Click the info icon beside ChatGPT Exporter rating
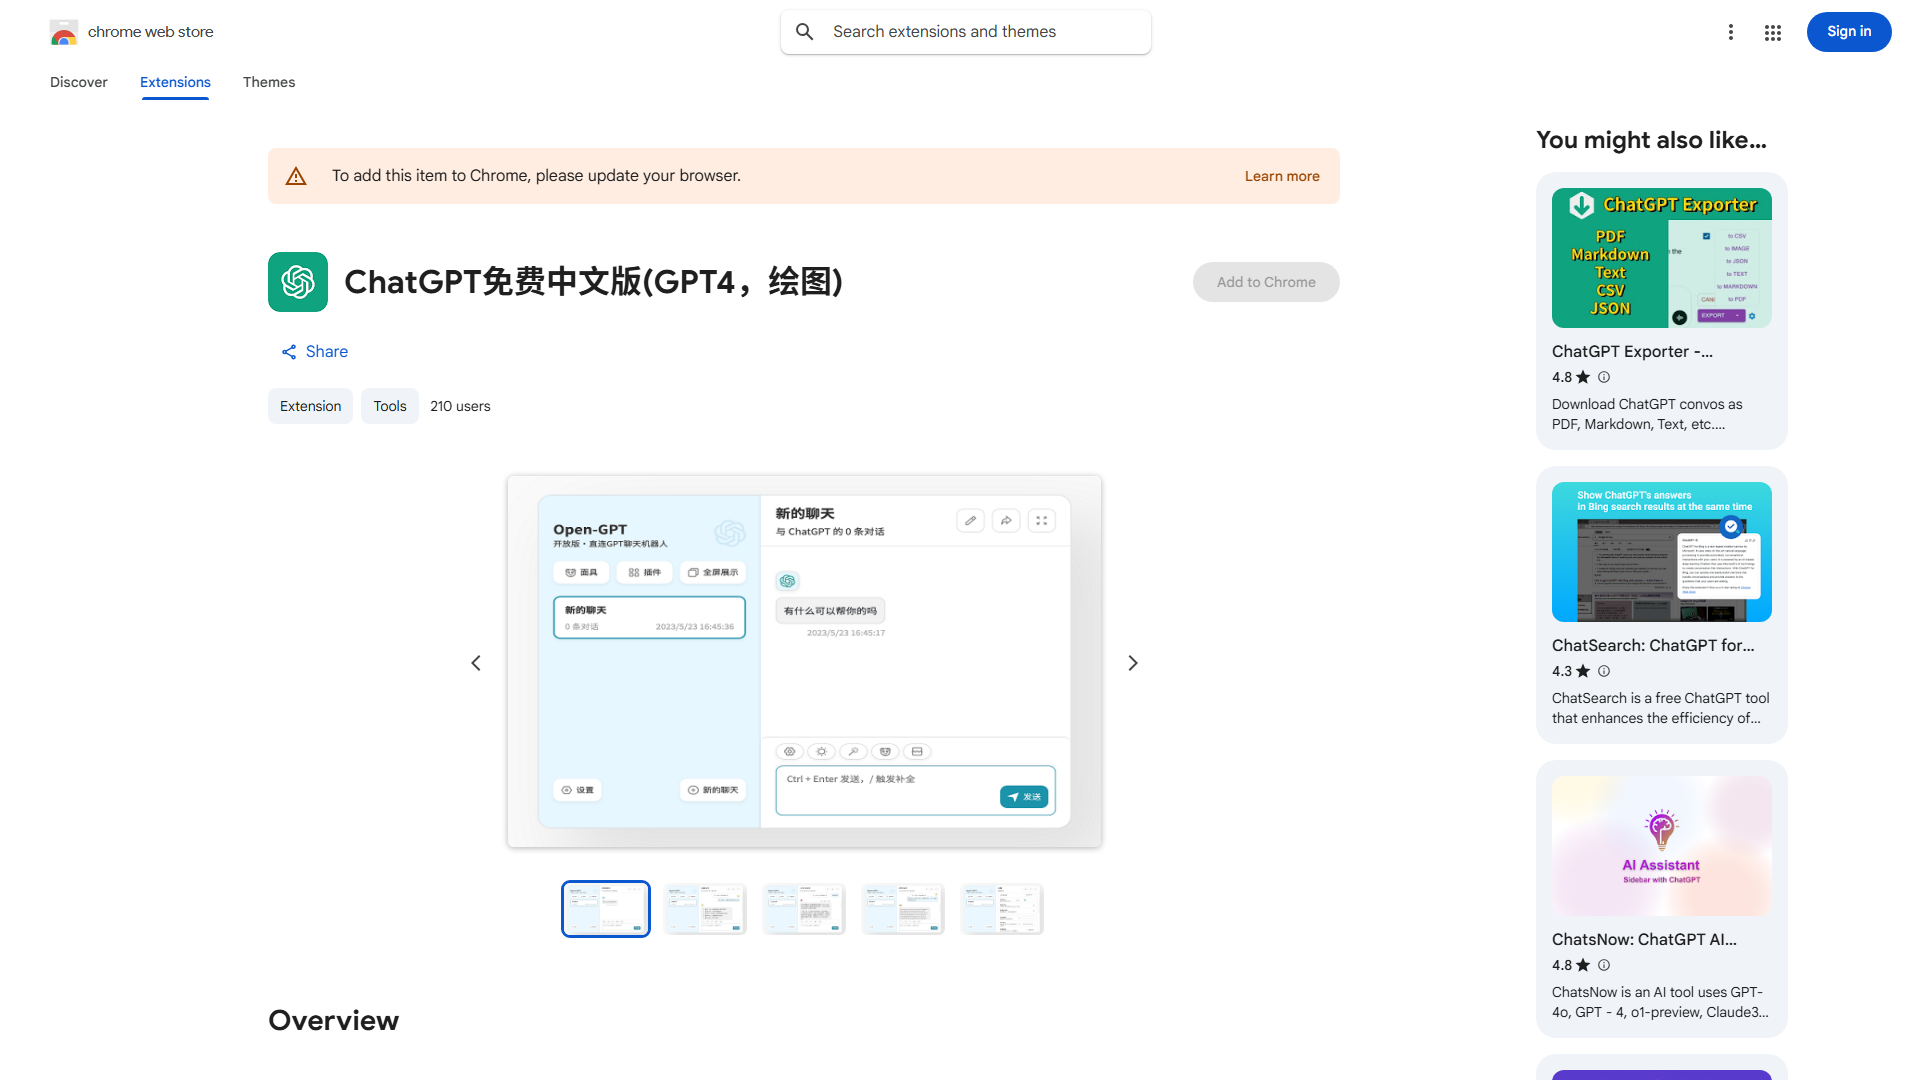The width and height of the screenshot is (1920, 1080). (1603, 377)
